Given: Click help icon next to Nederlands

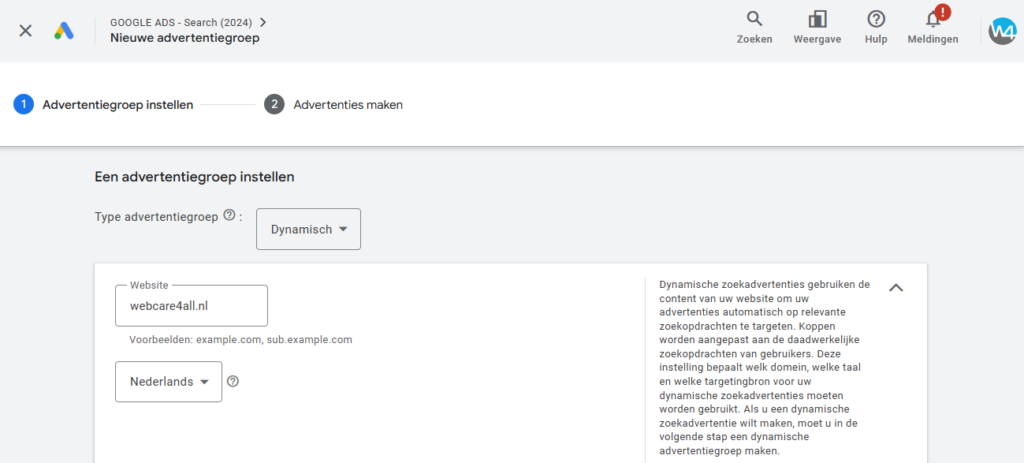Looking at the screenshot, I should pos(233,381).
